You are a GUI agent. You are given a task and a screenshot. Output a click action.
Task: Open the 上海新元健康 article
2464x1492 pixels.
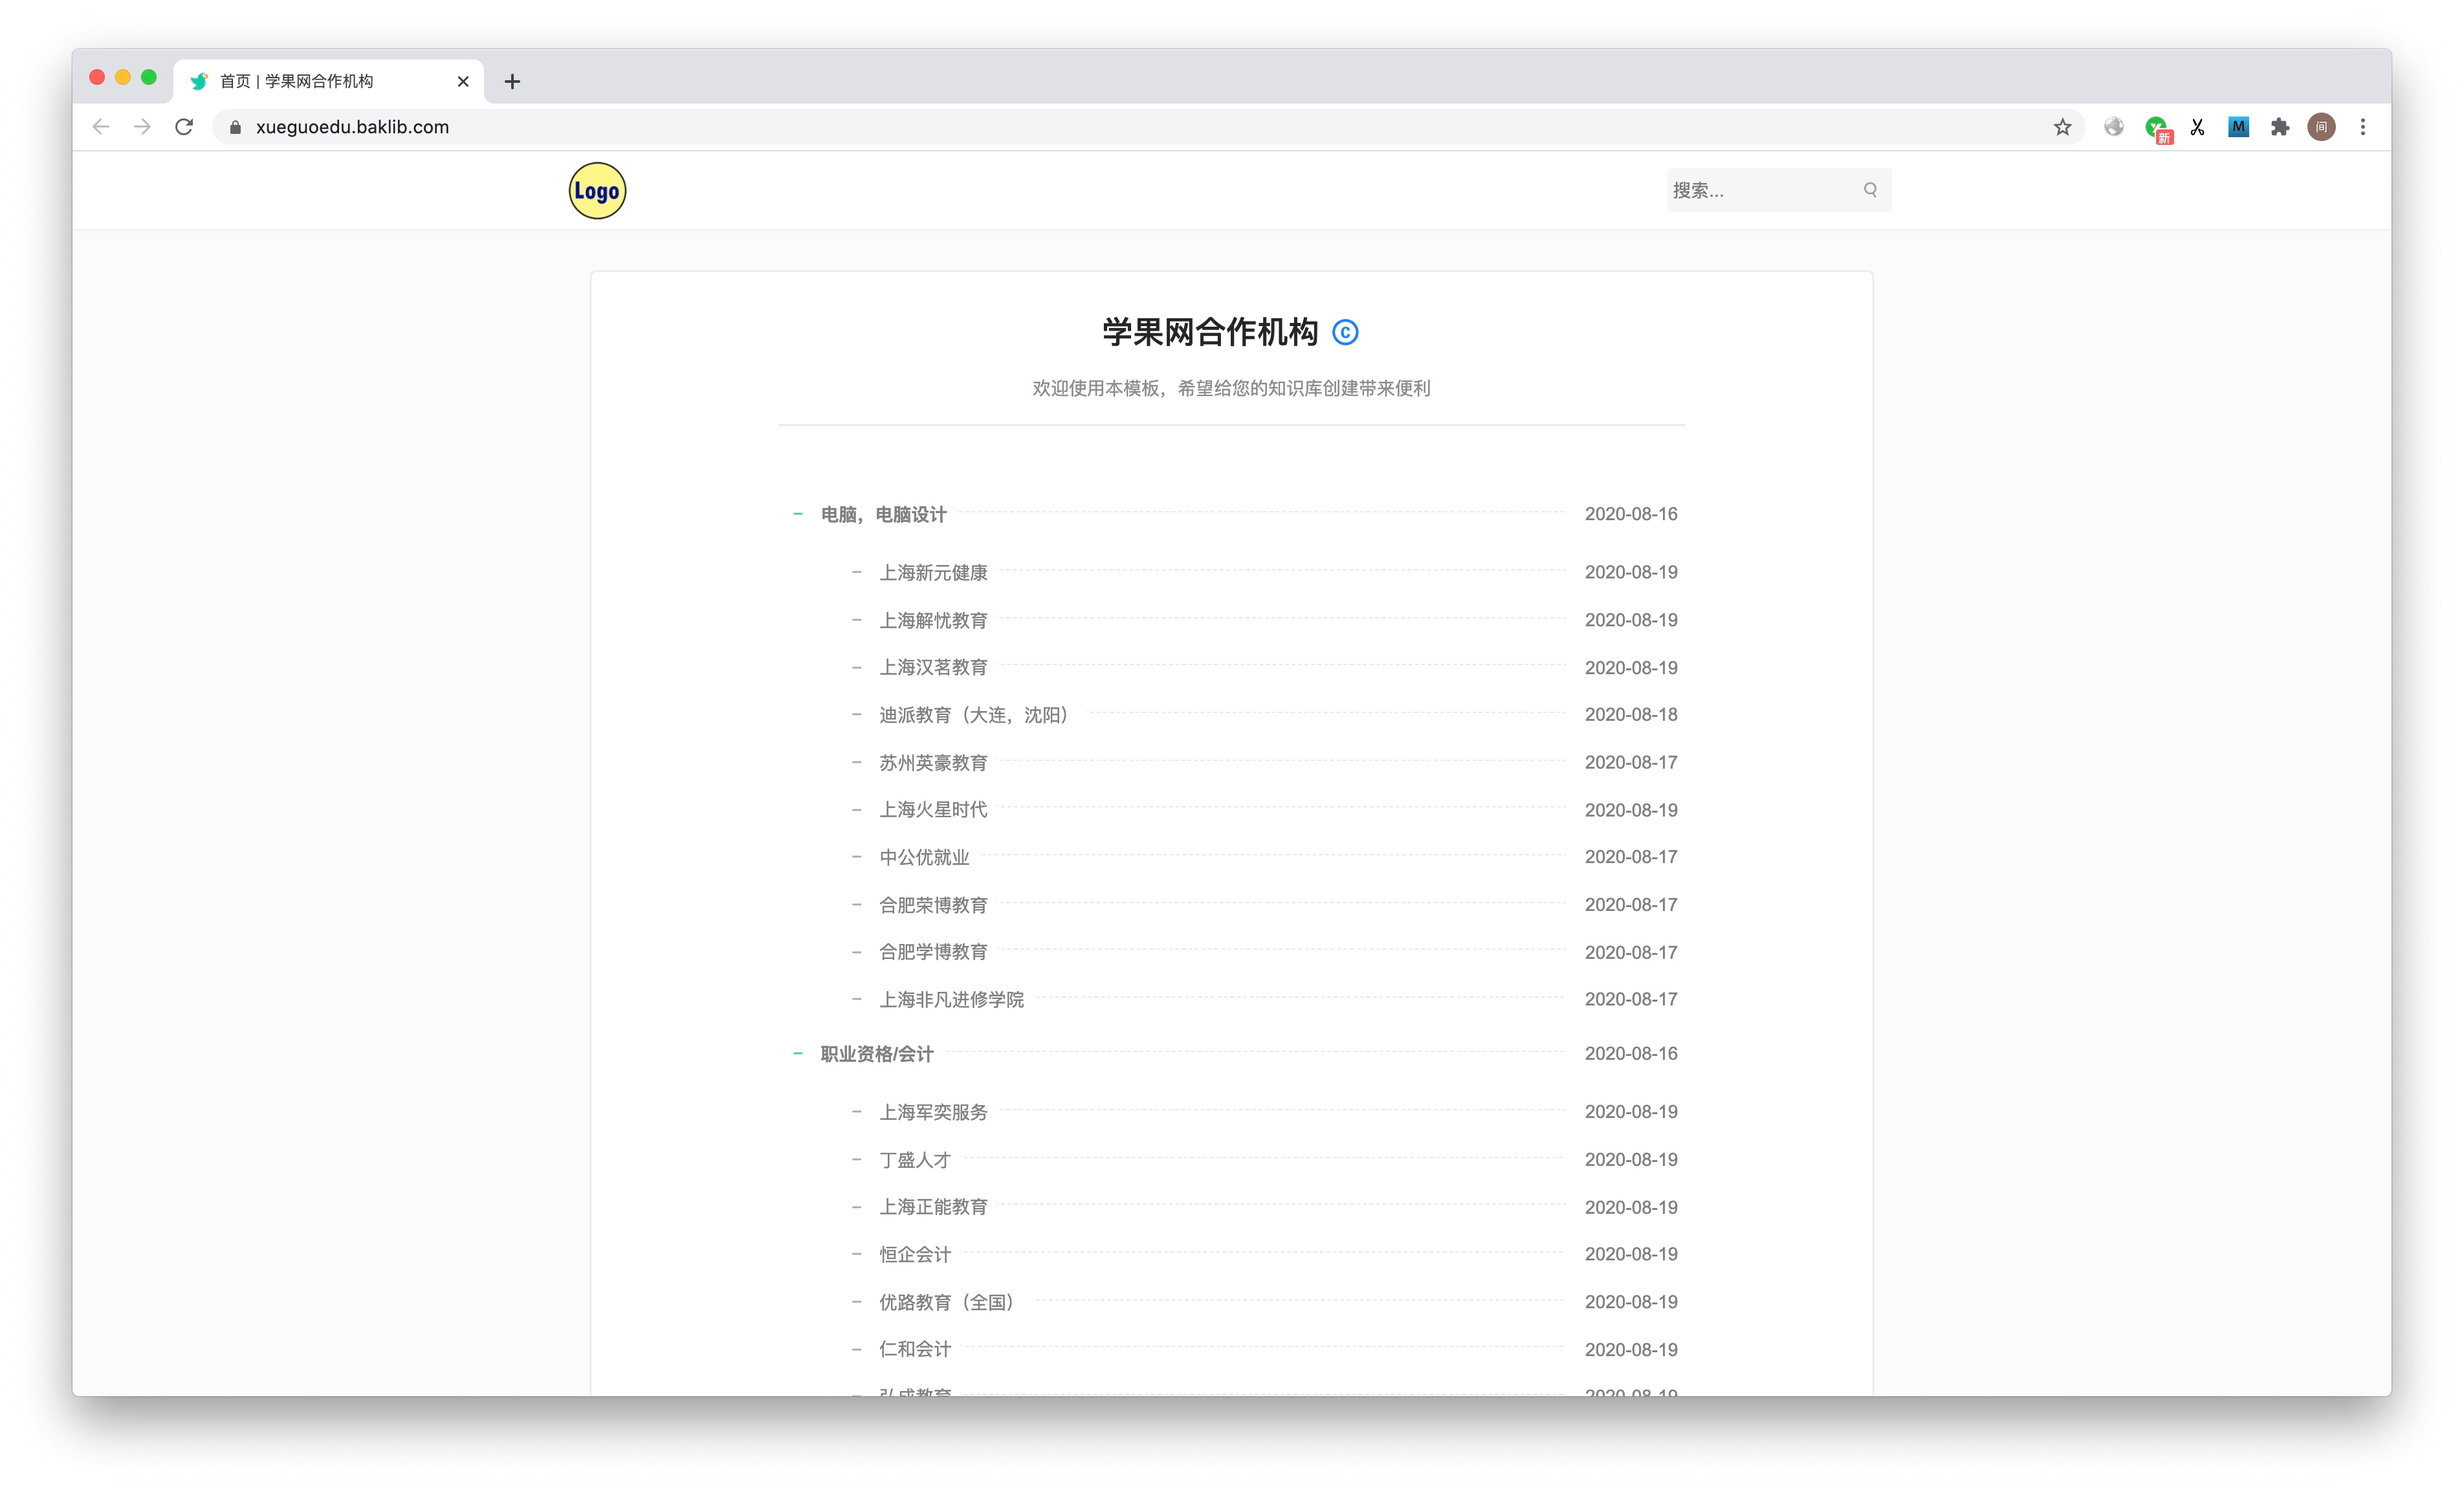932,573
